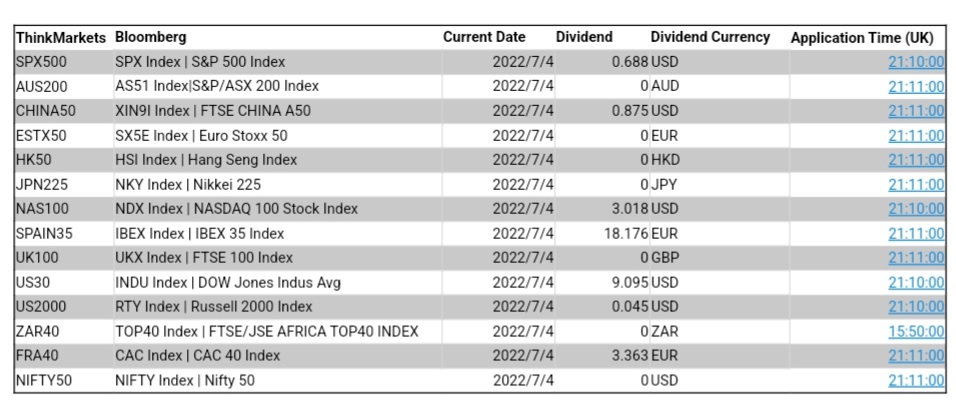Open the ZAR40 15:50:00 time link
Viewport: 956px width, 409px height.
point(915,331)
